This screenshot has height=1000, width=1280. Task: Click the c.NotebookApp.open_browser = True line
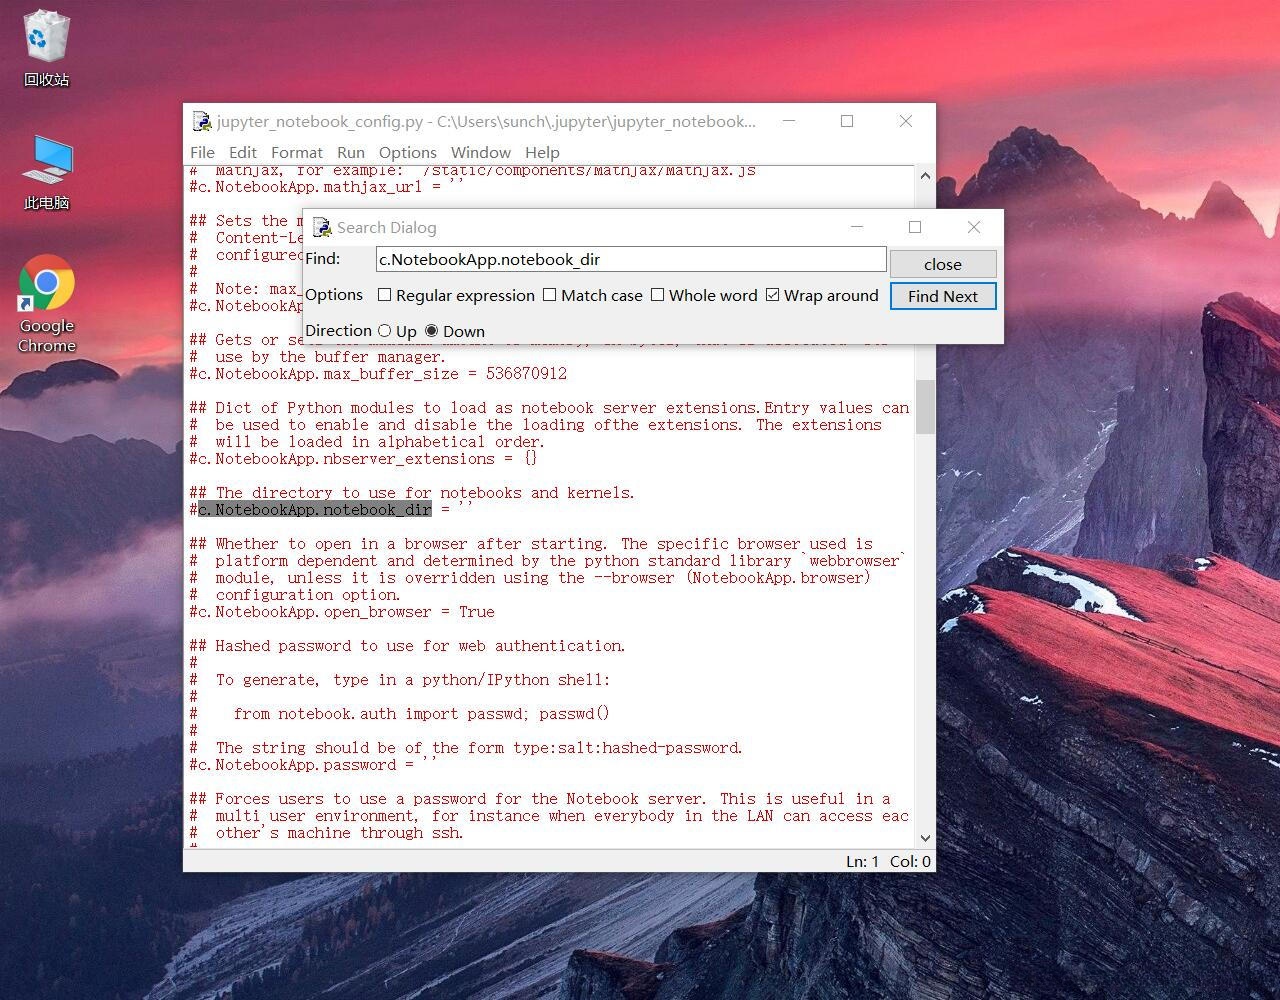pyautogui.click(x=342, y=612)
